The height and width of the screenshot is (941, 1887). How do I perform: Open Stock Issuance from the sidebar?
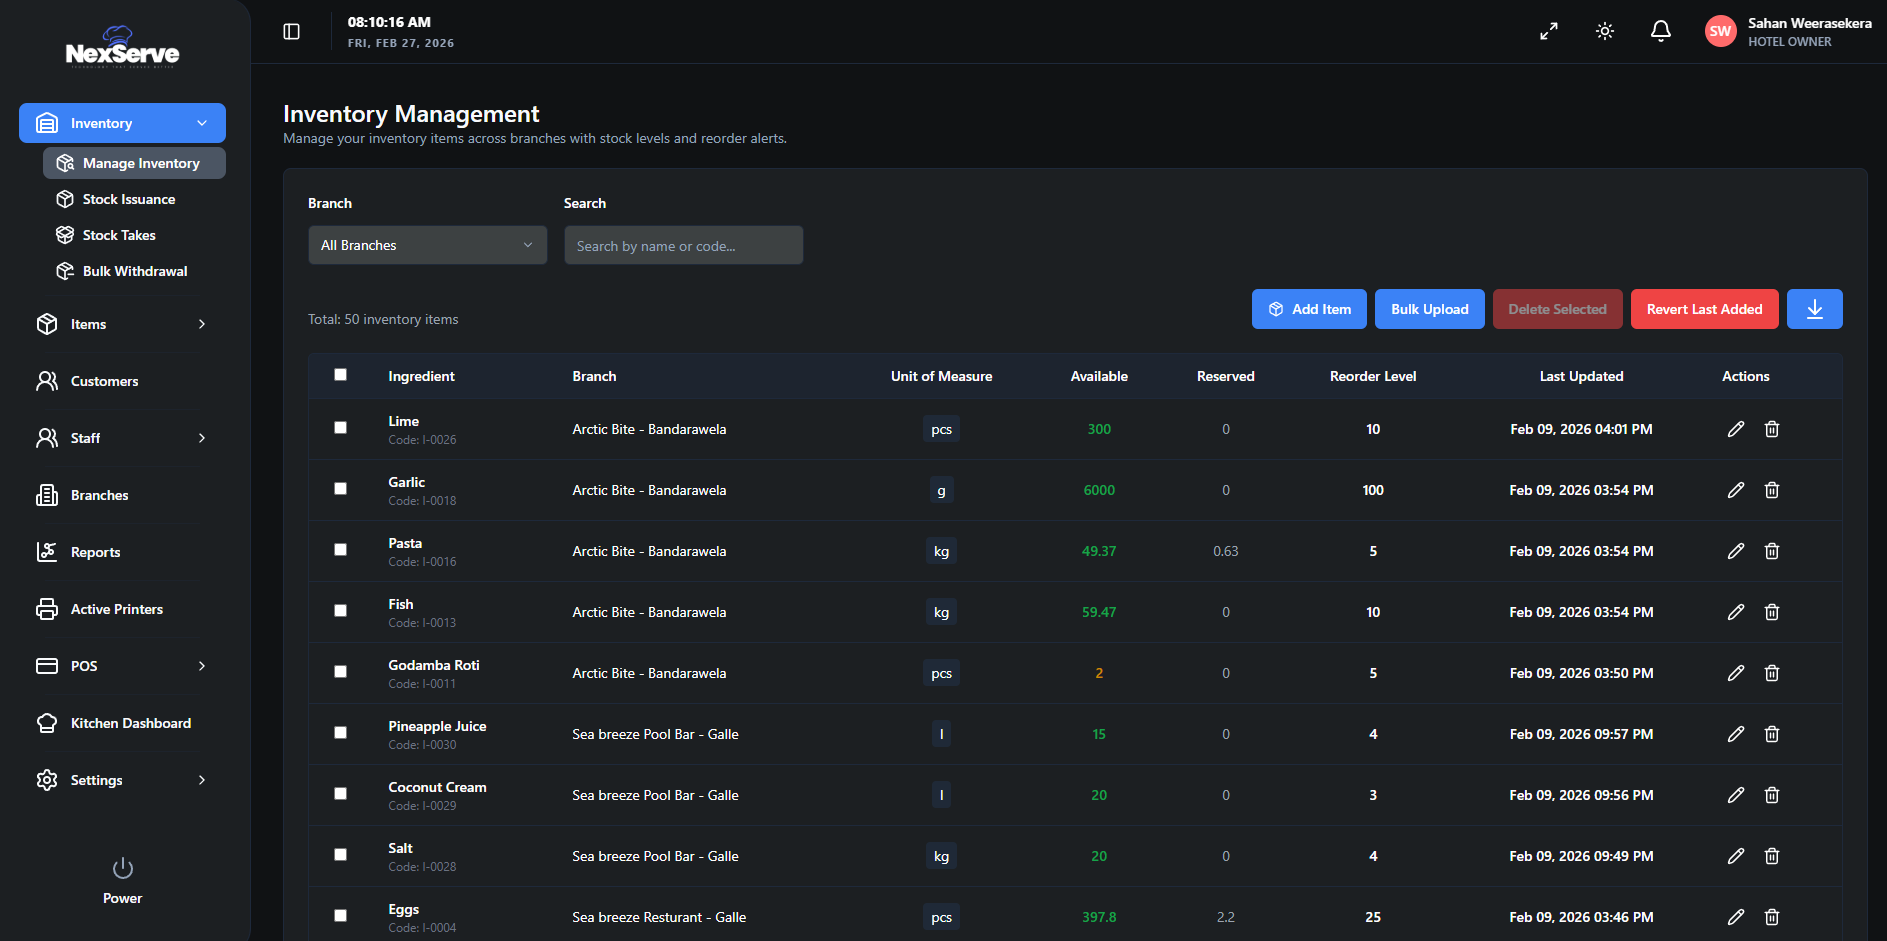tap(128, 199)
